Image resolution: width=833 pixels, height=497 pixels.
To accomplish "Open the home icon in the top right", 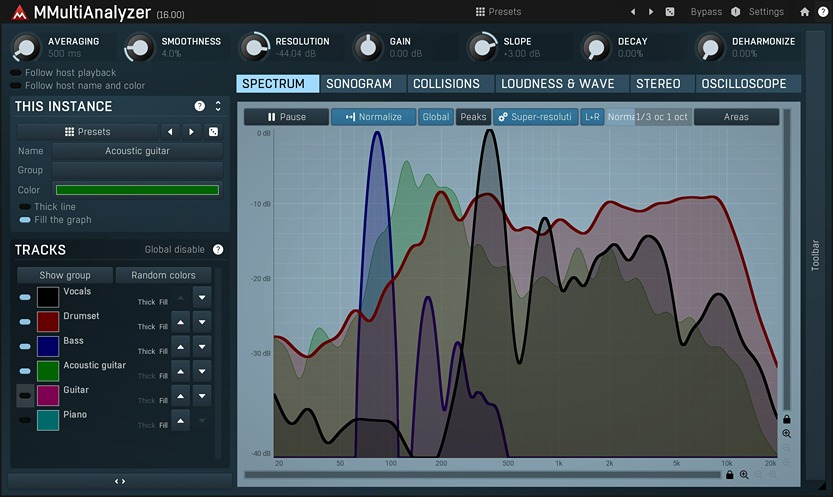I will click(805, 12).
